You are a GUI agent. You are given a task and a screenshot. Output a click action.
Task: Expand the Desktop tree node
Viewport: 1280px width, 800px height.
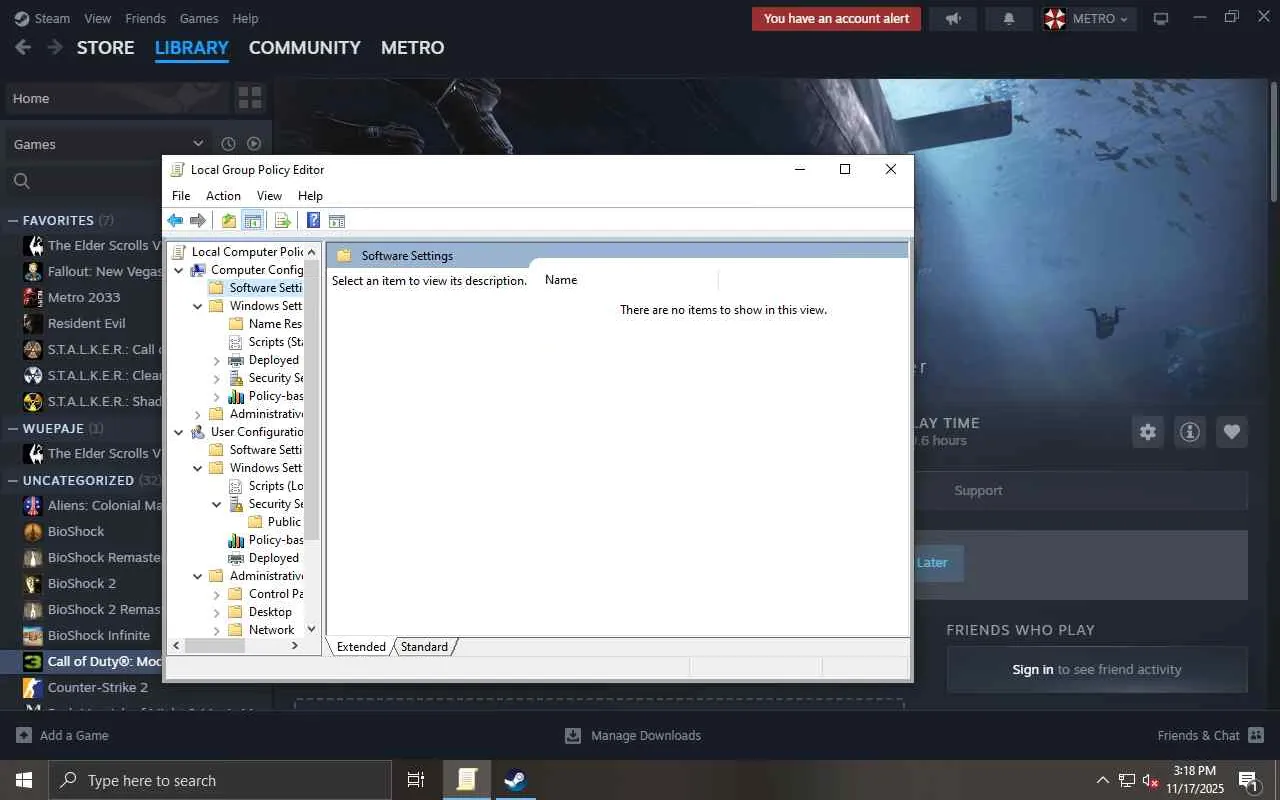(x=217, y=612)
